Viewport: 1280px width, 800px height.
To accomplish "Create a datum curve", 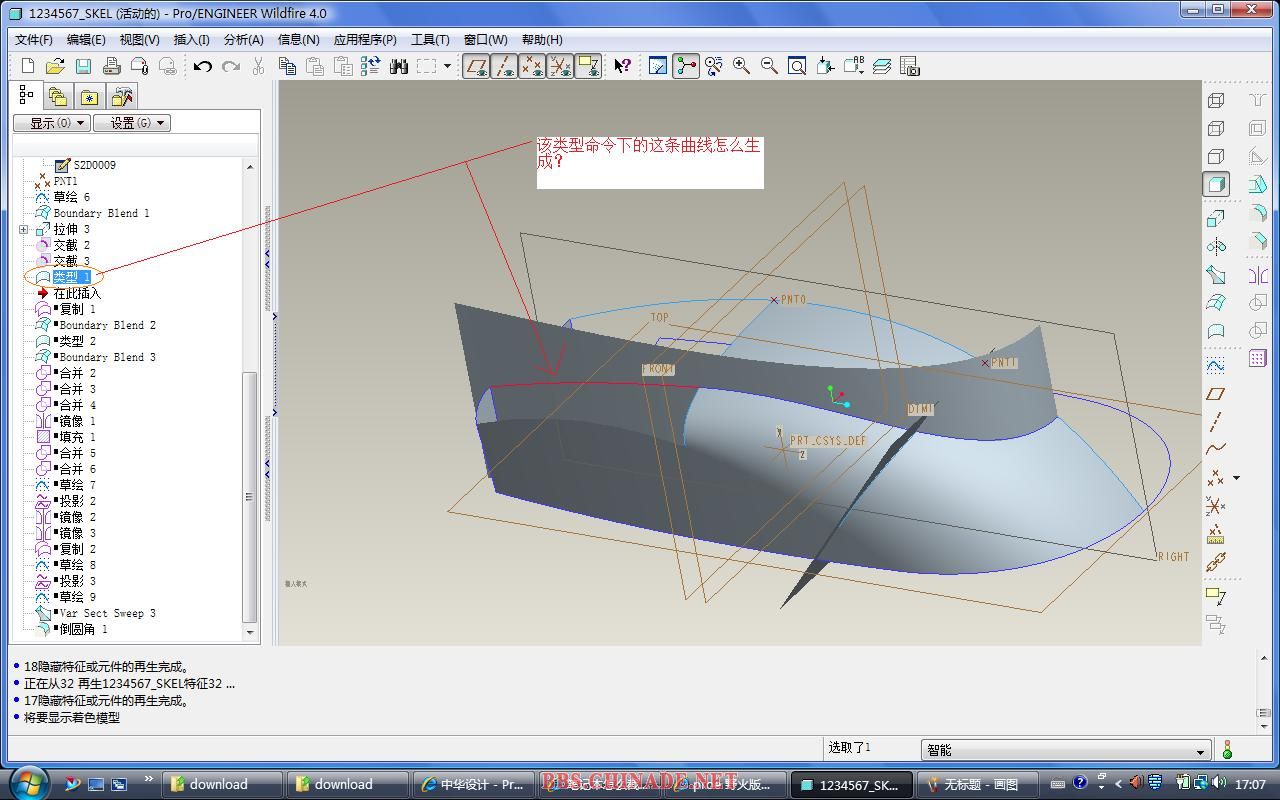I will click(1216, 450).
